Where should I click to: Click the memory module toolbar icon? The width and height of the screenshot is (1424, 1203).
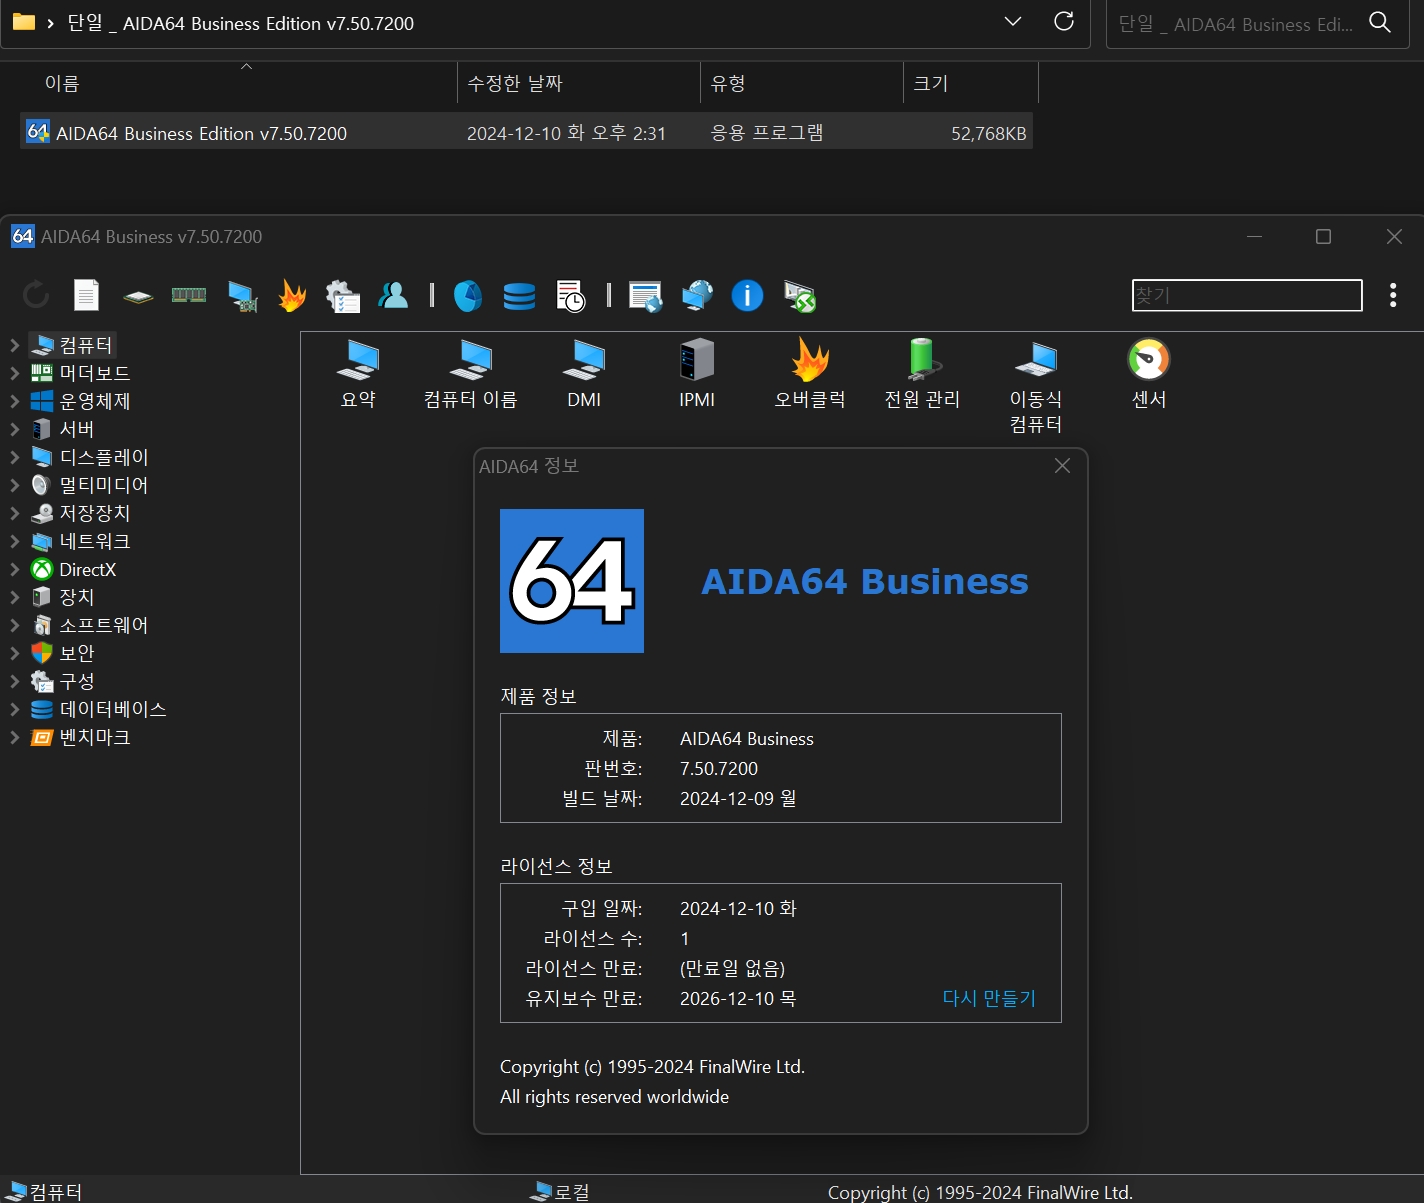[x=189, y=295]
